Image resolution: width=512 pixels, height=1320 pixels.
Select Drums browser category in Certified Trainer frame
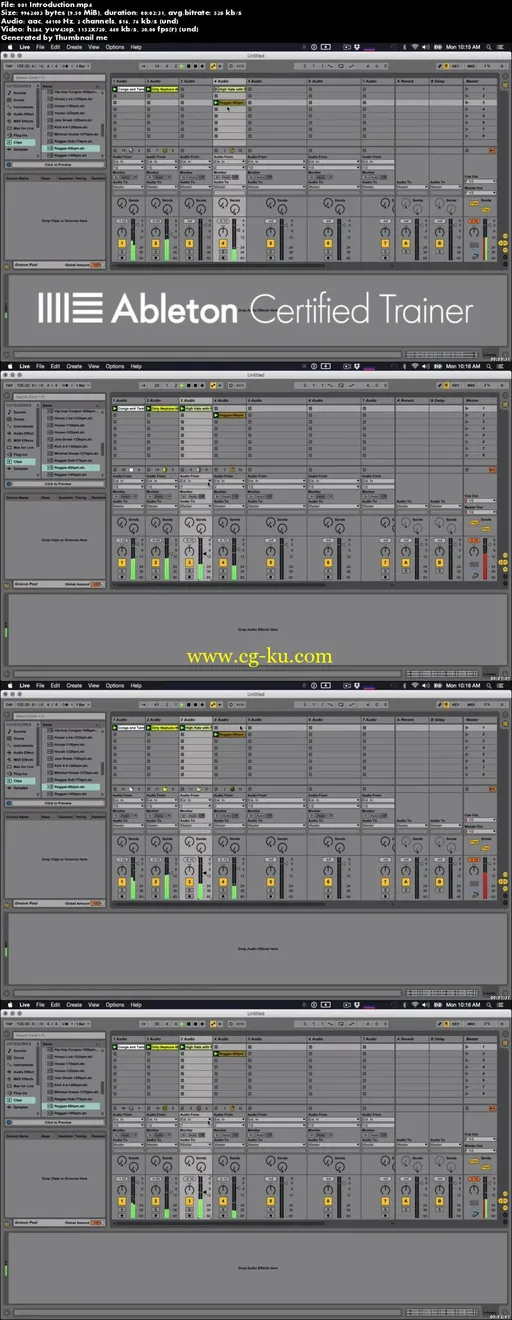point(21,101)
